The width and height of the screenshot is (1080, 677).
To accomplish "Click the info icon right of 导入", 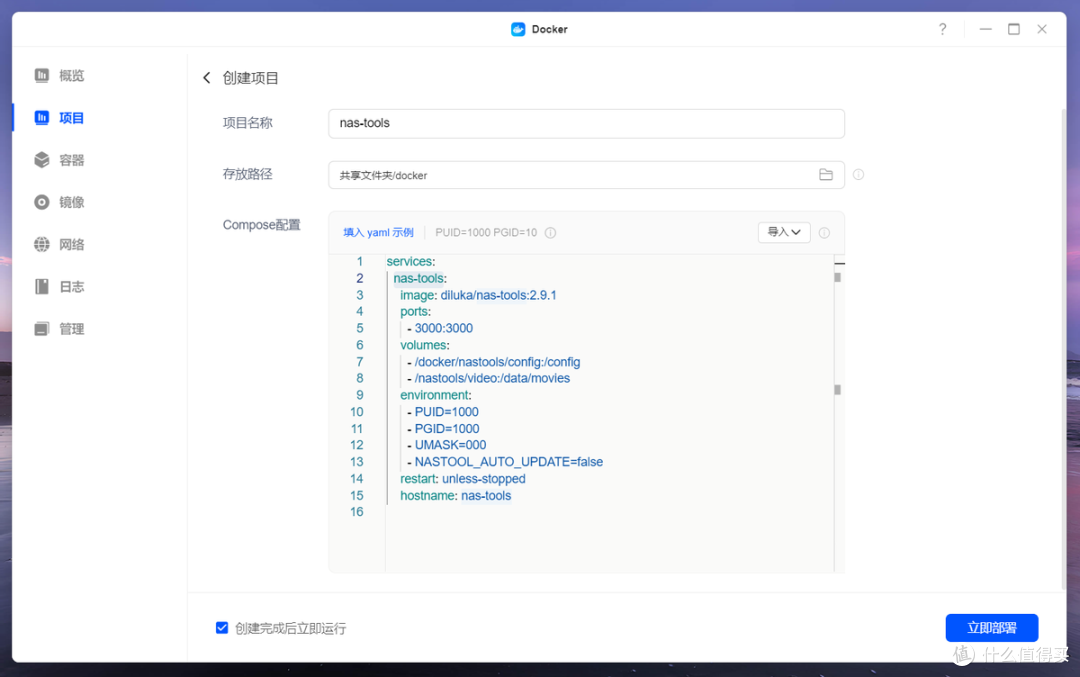I will [824, 233].
